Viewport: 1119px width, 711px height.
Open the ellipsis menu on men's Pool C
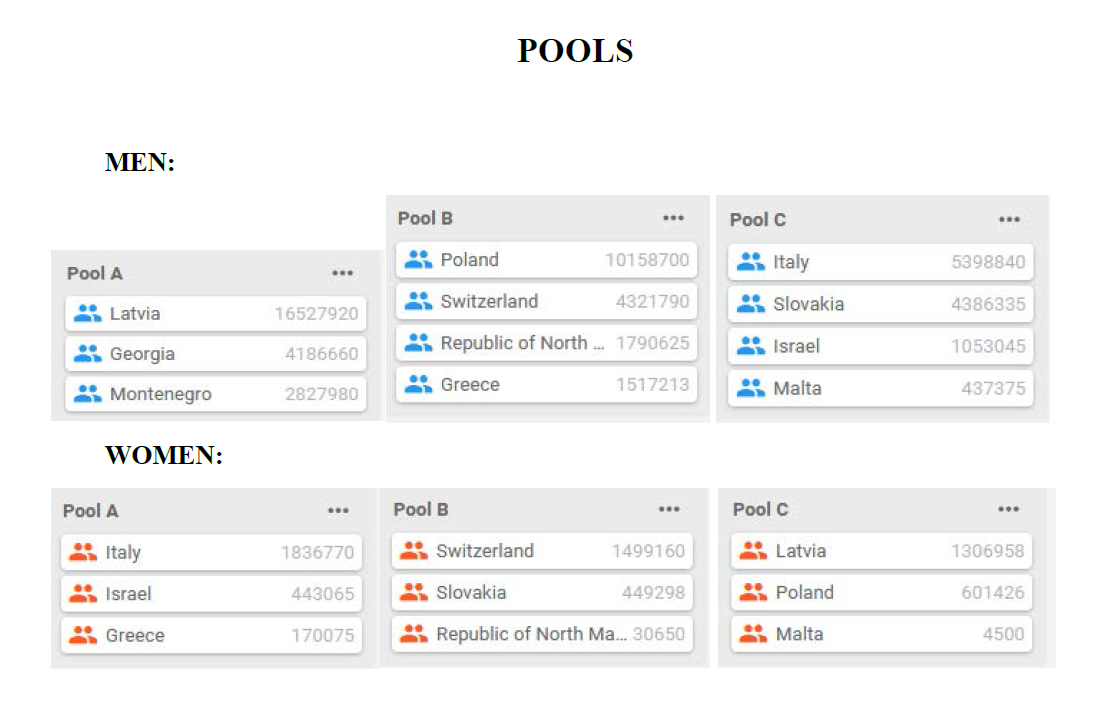[x=1009, y=219]
